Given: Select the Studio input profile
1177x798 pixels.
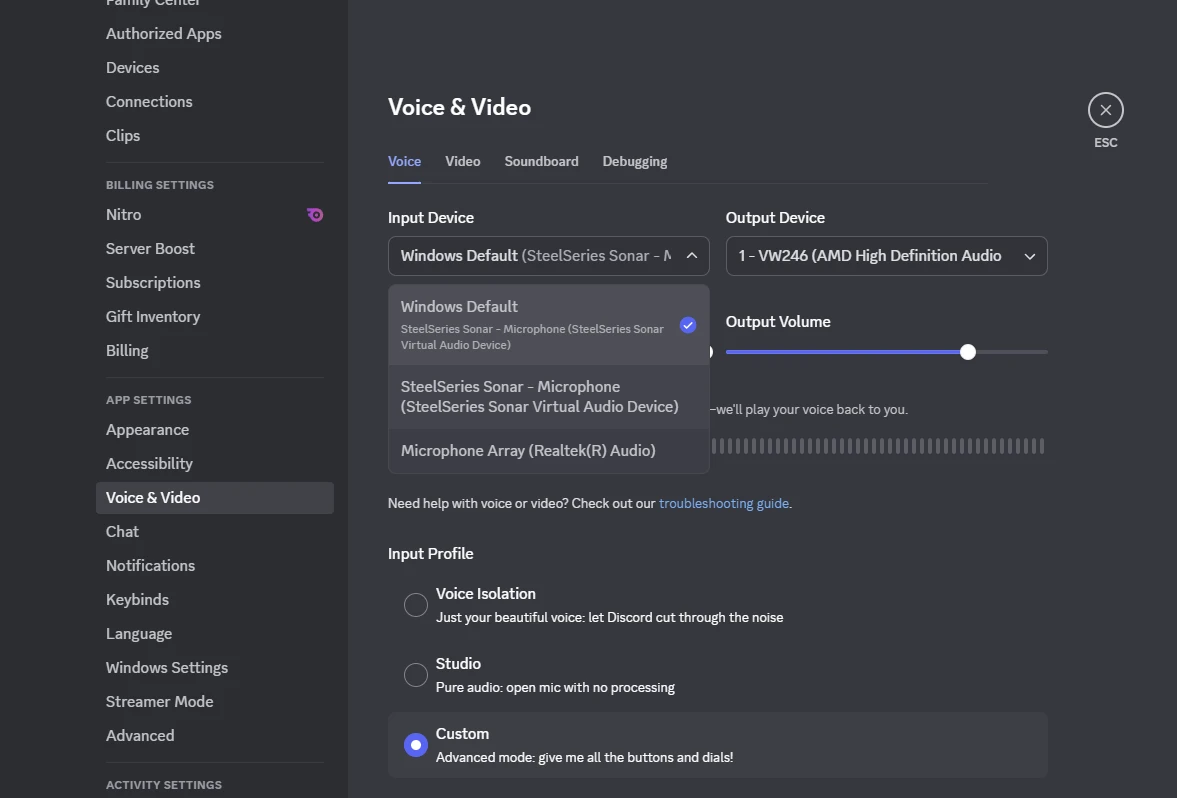Looking at the screenshot, I should coord(415,675).
